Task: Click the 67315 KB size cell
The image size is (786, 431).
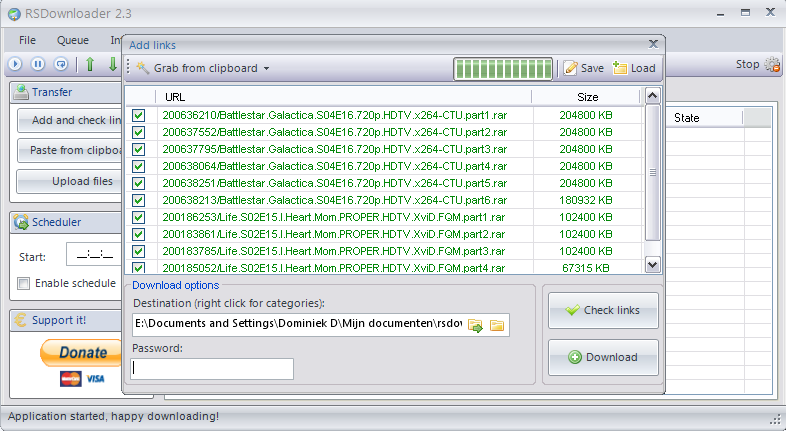Action: click(x=585, y=268)
